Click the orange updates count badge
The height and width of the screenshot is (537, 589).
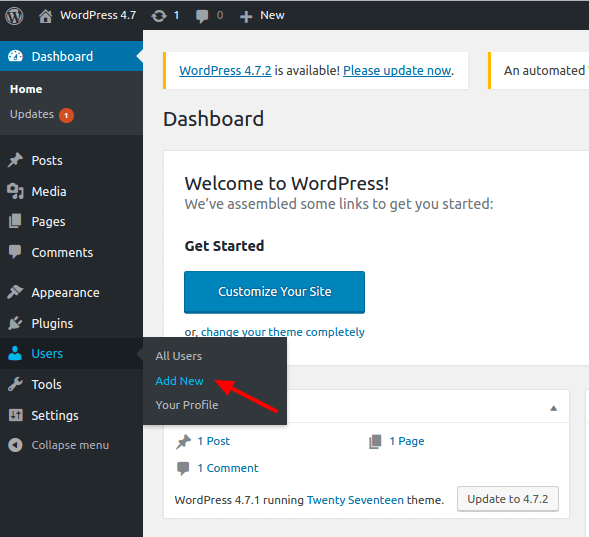click(x=66, y=115)
